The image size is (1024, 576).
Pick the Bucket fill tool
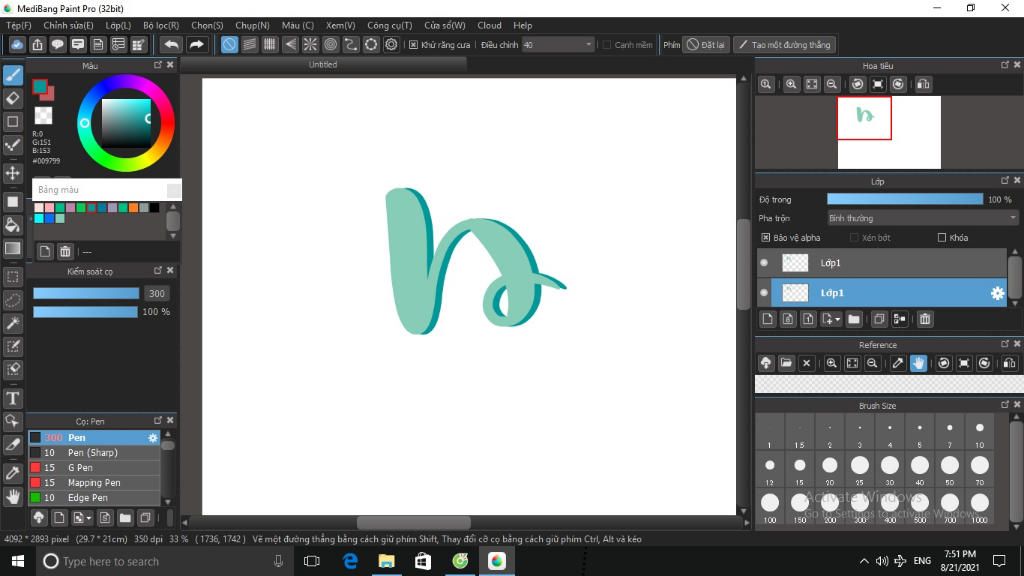pyautogui.click(x=12, y=225)
